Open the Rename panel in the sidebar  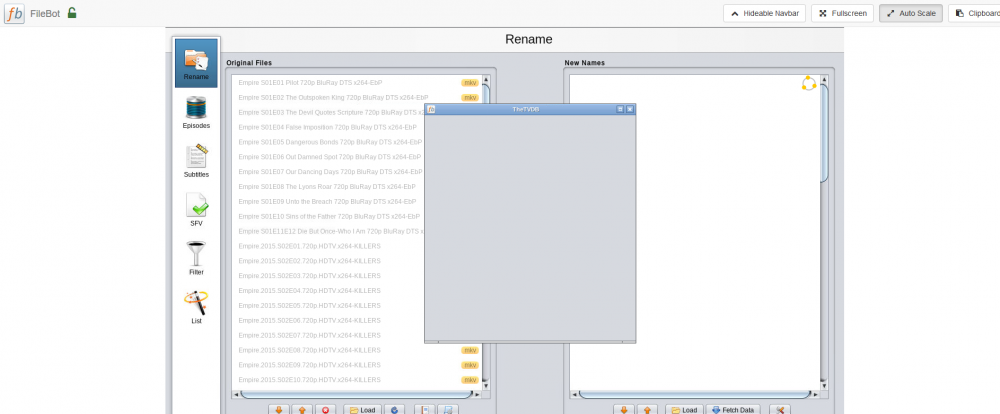[x=196, y=63]
